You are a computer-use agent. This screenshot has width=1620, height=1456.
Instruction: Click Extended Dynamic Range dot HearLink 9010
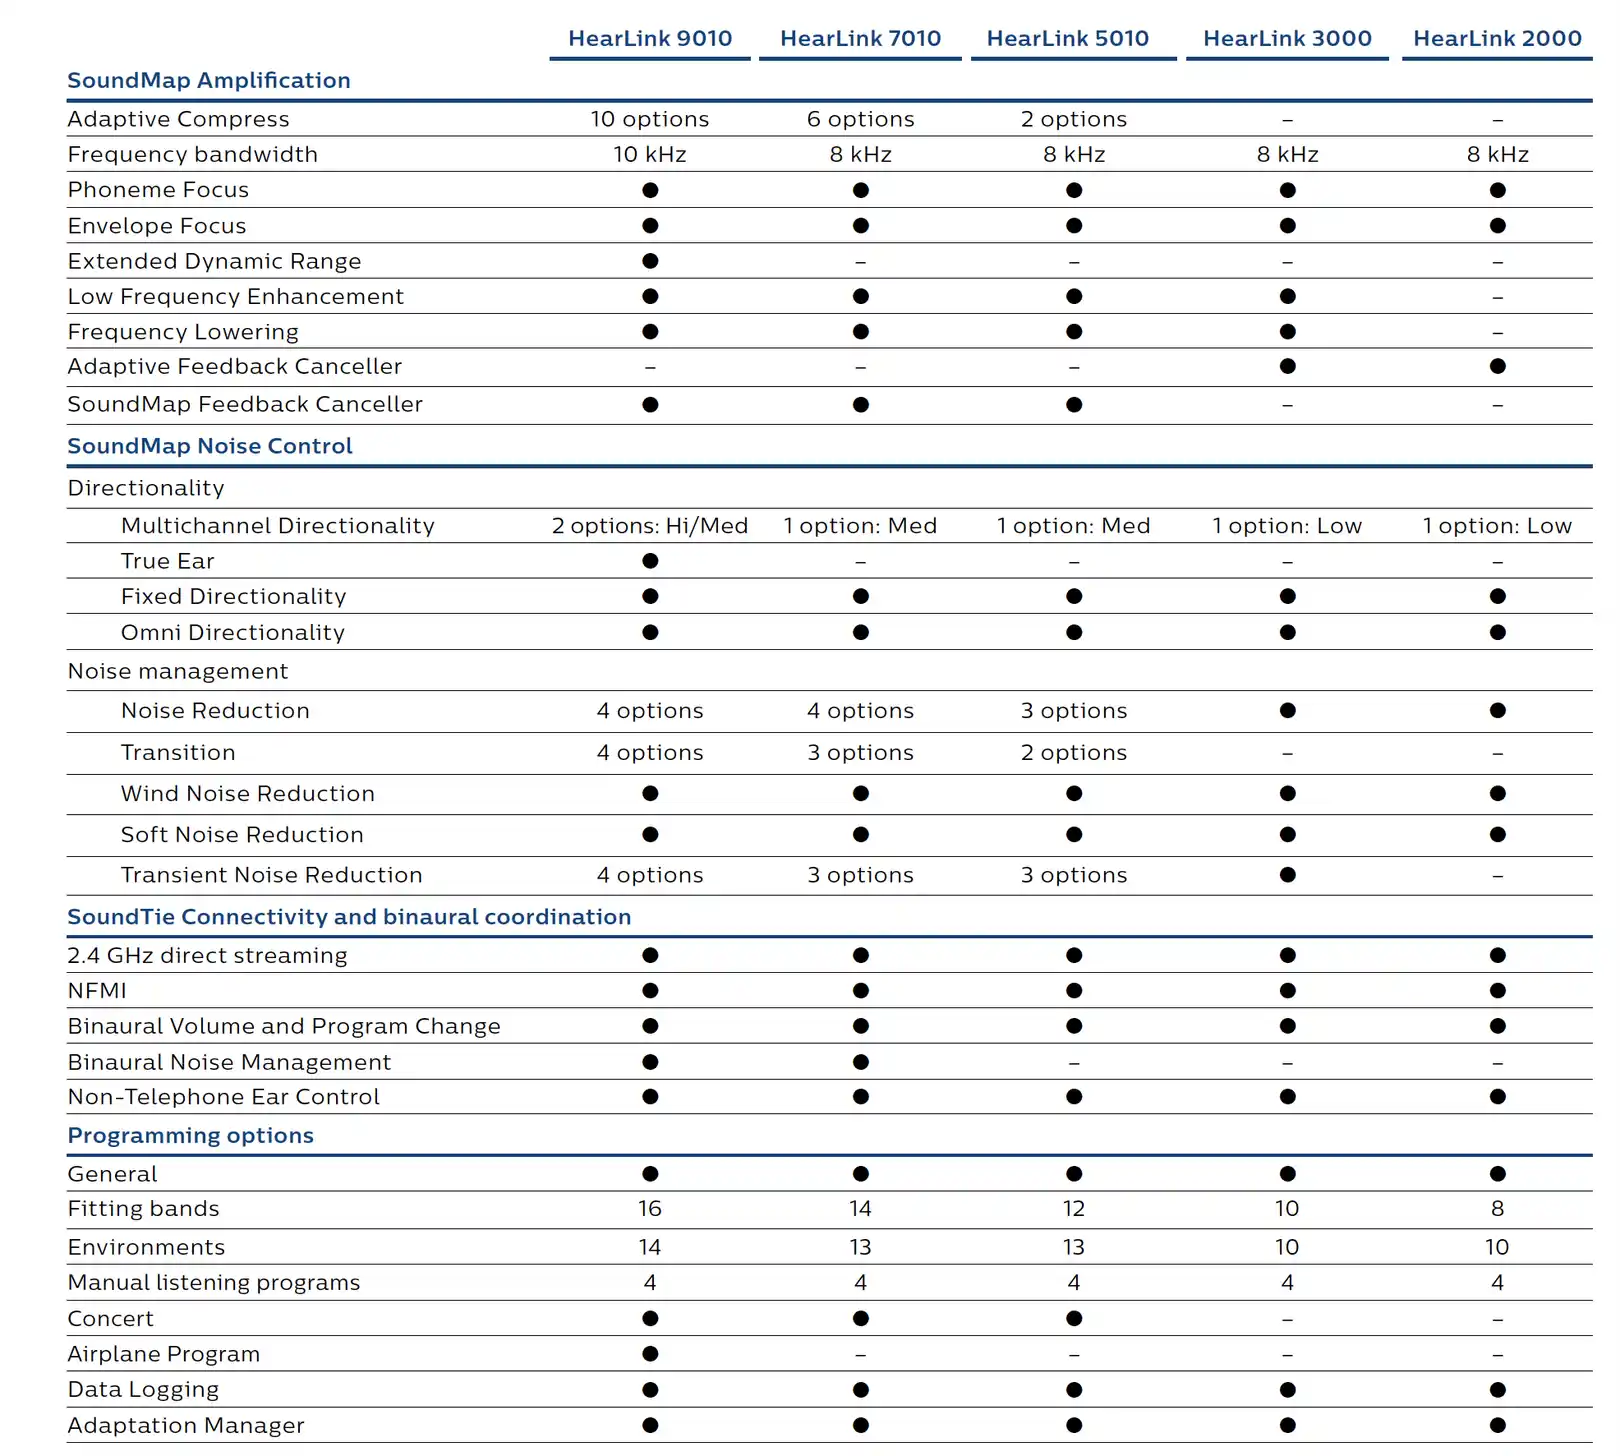click(x=650, y=261)
